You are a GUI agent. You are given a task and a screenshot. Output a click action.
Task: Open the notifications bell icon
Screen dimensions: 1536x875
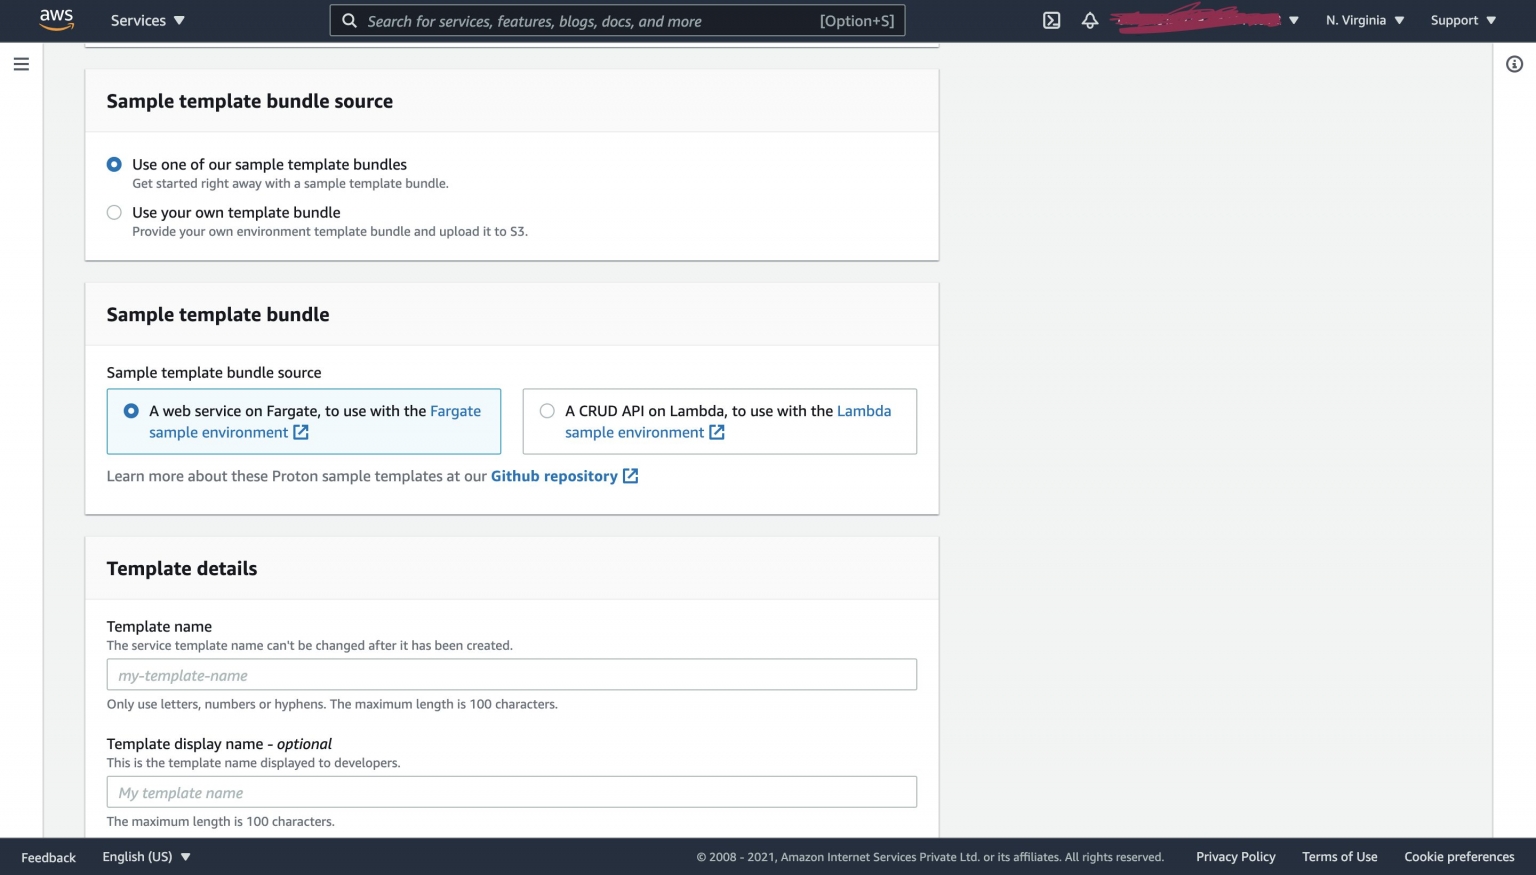tap(1089, 19)
